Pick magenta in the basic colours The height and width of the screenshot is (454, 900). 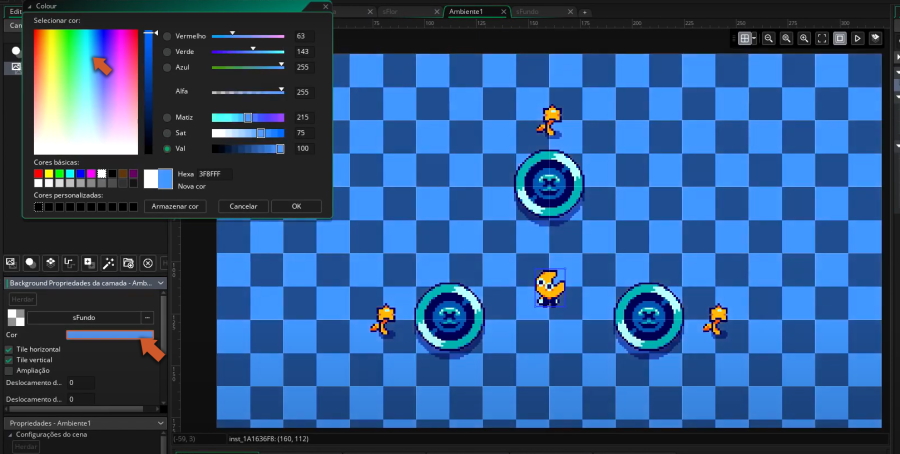91,173
